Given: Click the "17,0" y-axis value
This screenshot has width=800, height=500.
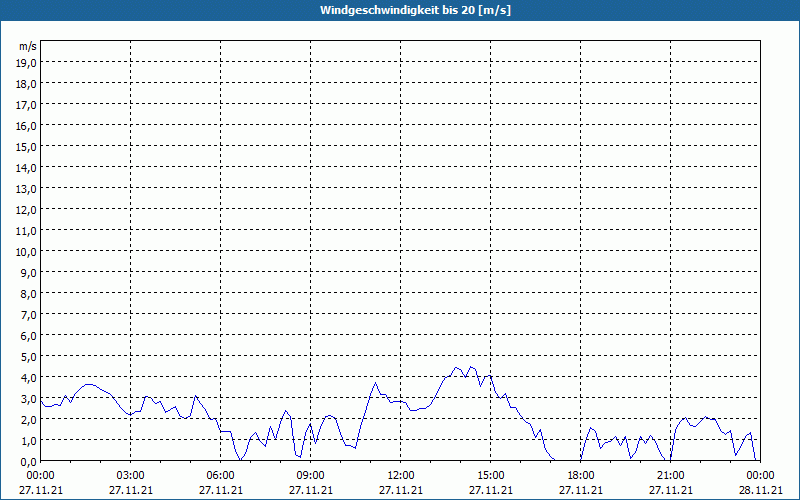Looking at the screenshot, I should pyautogui.click(x=27, y=105).
